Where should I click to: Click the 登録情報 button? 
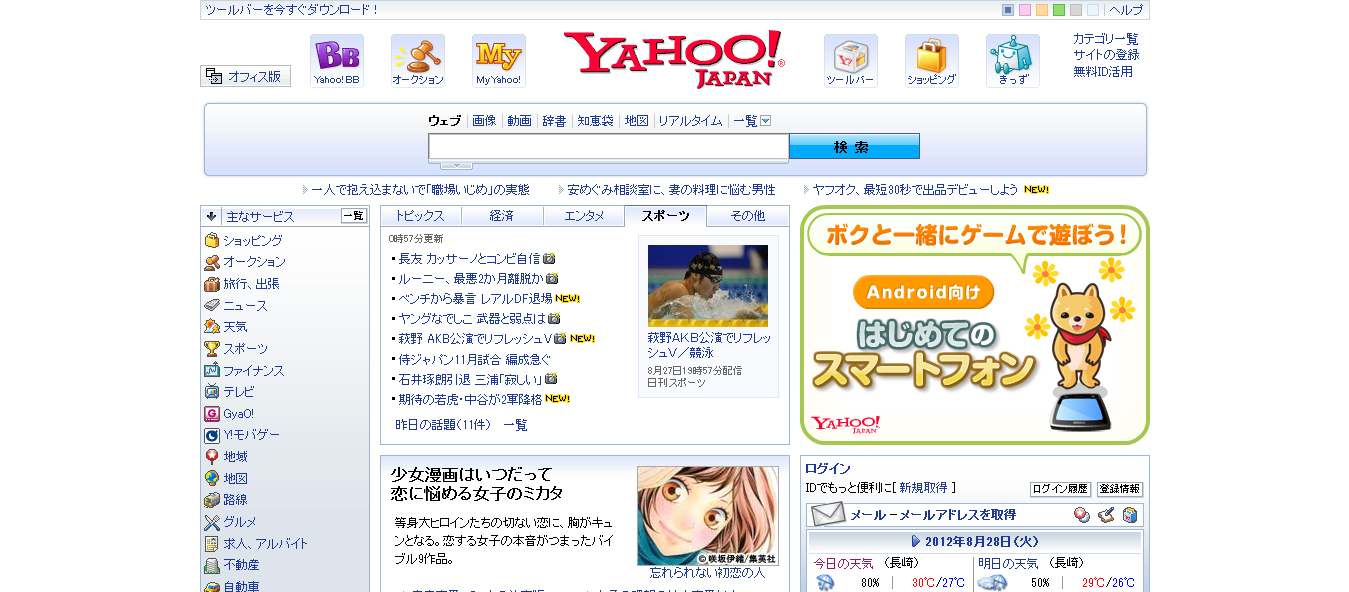click(x=1120, y=489)
